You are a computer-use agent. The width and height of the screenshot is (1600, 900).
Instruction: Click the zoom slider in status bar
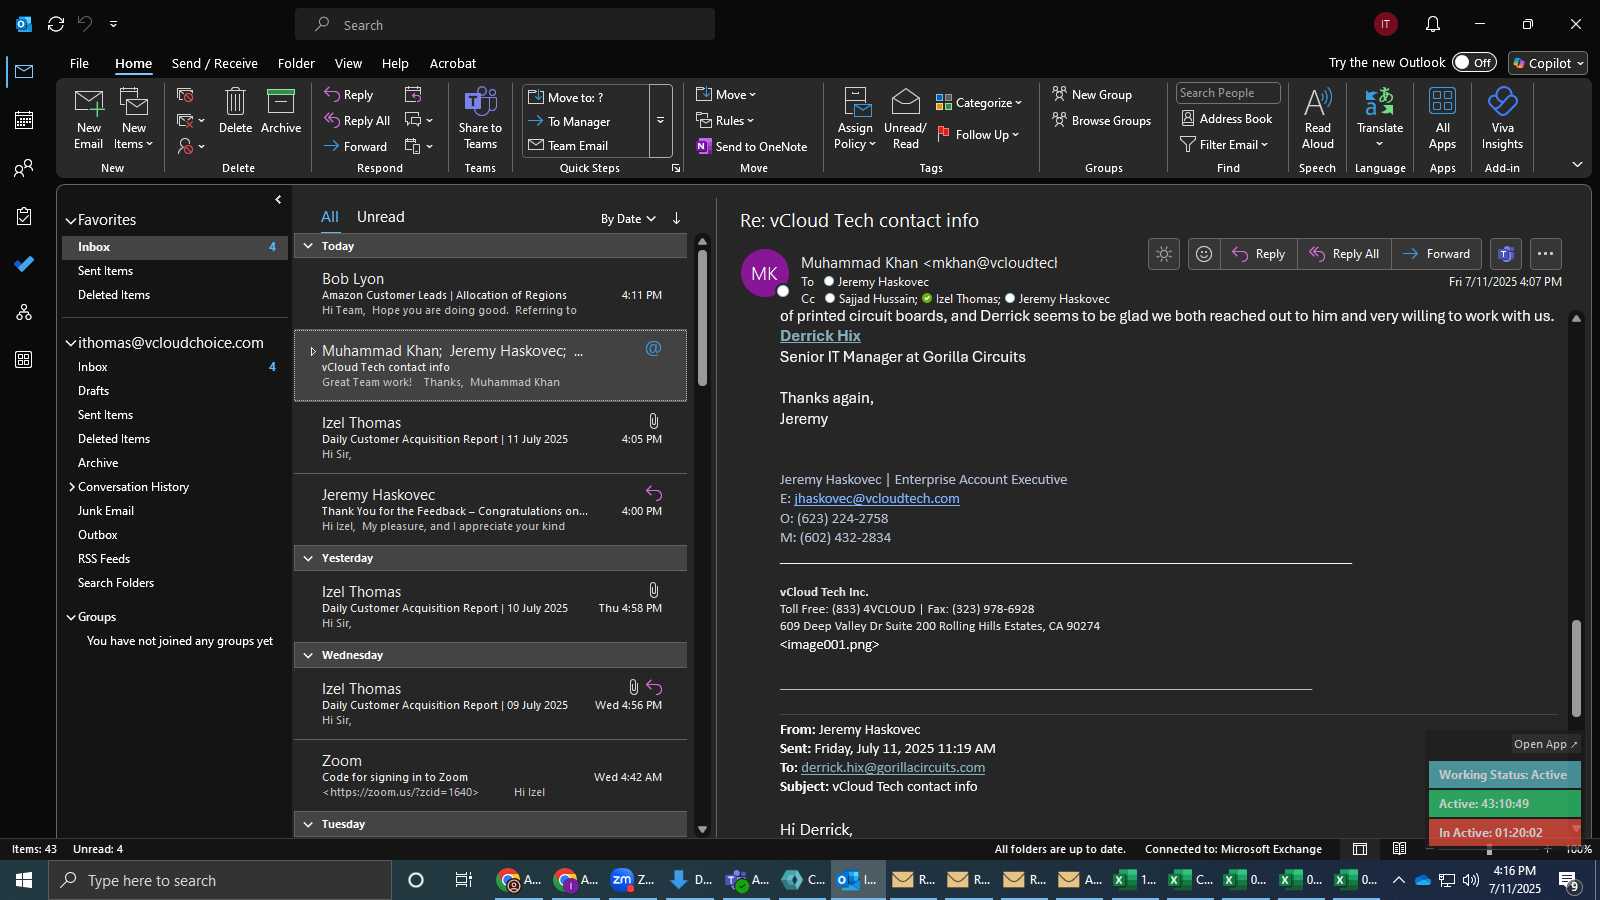tap(1489, 849)
